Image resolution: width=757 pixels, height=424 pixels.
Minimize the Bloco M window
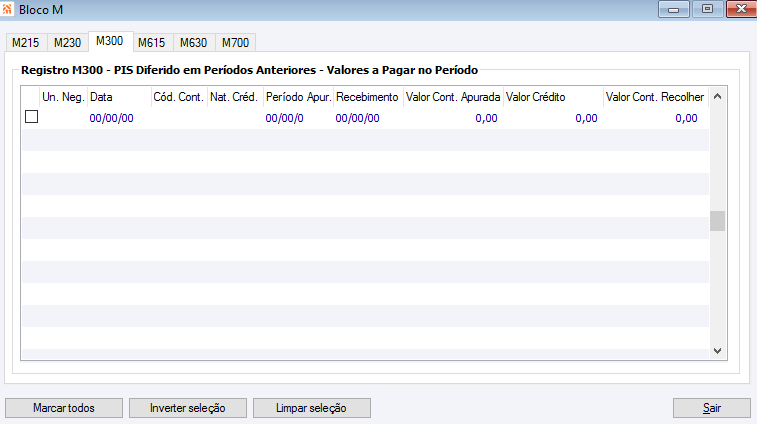[673, 9]
